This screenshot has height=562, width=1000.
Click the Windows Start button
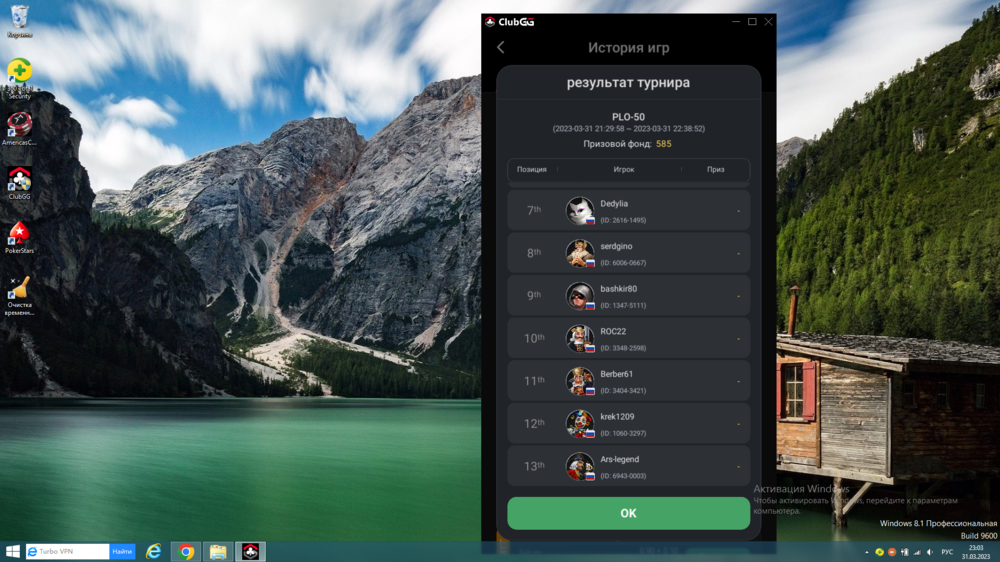point(12,551)
